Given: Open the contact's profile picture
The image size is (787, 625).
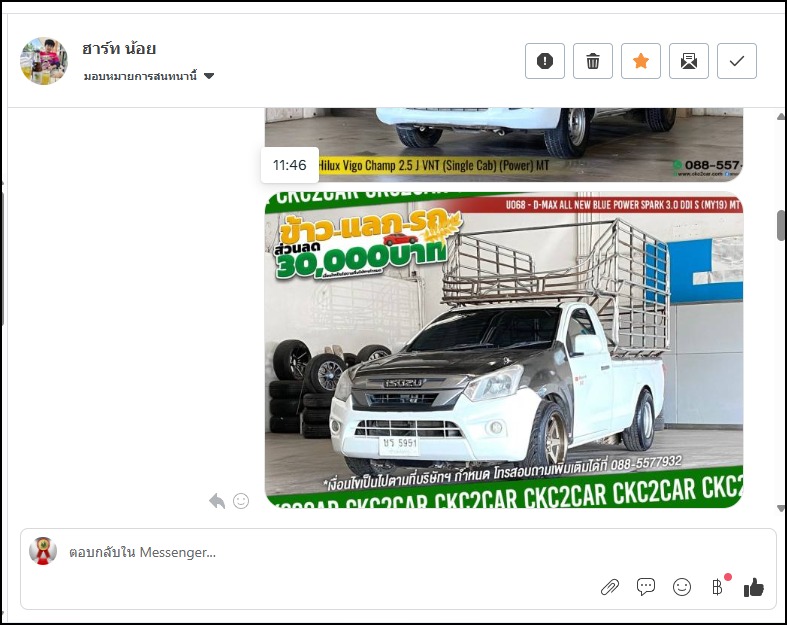Looking at the screenshot, I should [44, 61].
